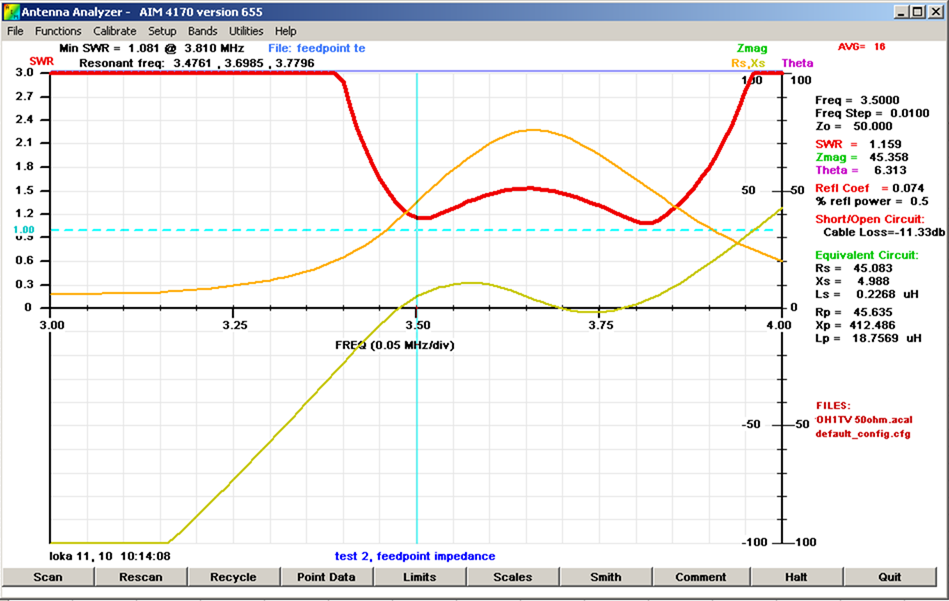Image resolution: width=949 pixels, height=601 pixels.
Task: Open the Scales settings button
Action: coord(512,577)
